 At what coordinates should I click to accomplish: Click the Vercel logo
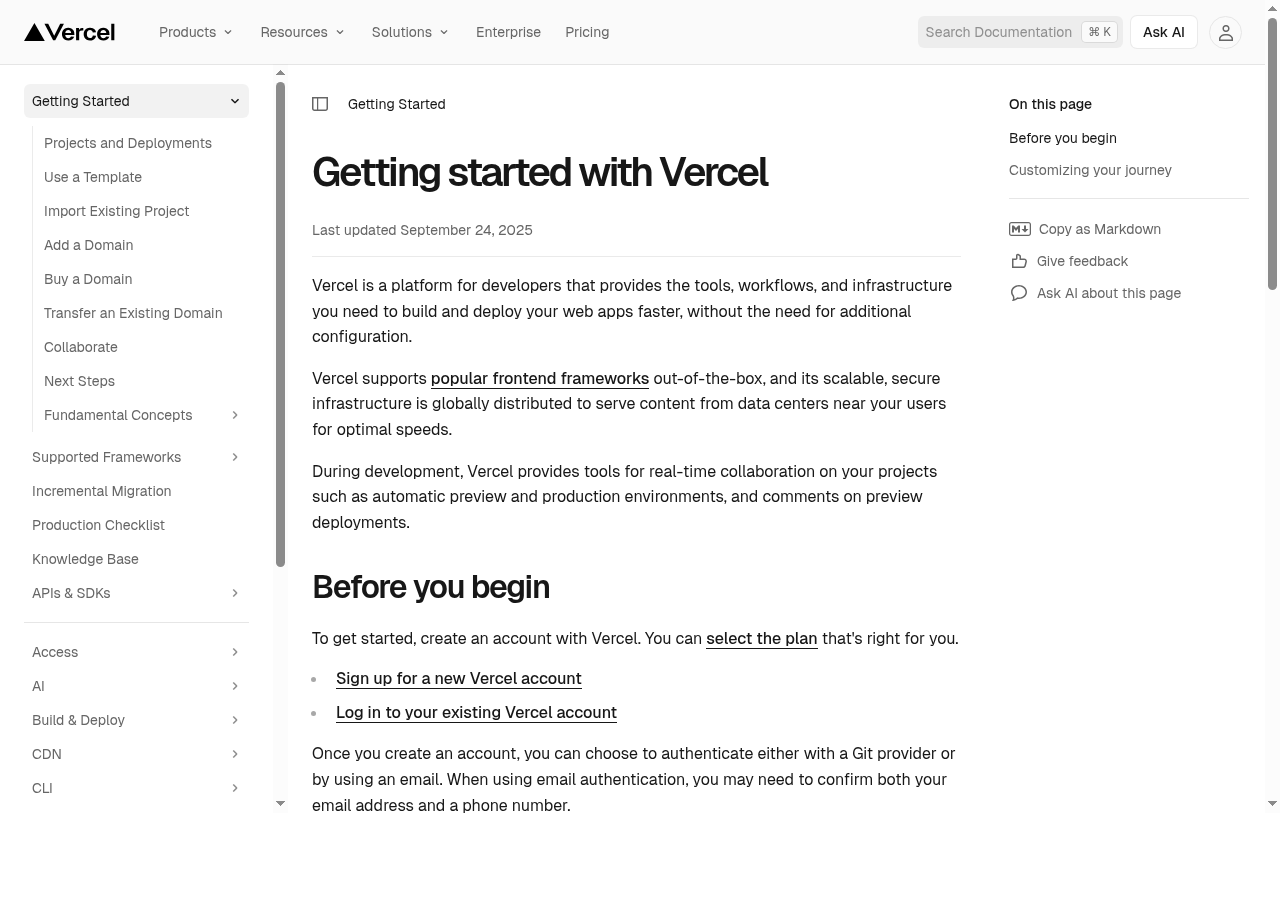point(68,32)
